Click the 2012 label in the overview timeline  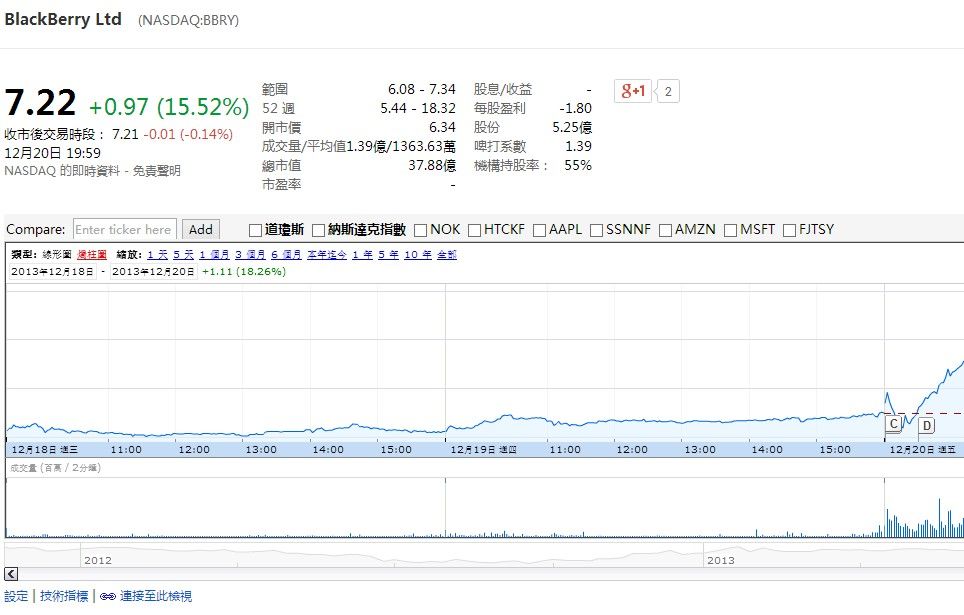tap(98, 560)
